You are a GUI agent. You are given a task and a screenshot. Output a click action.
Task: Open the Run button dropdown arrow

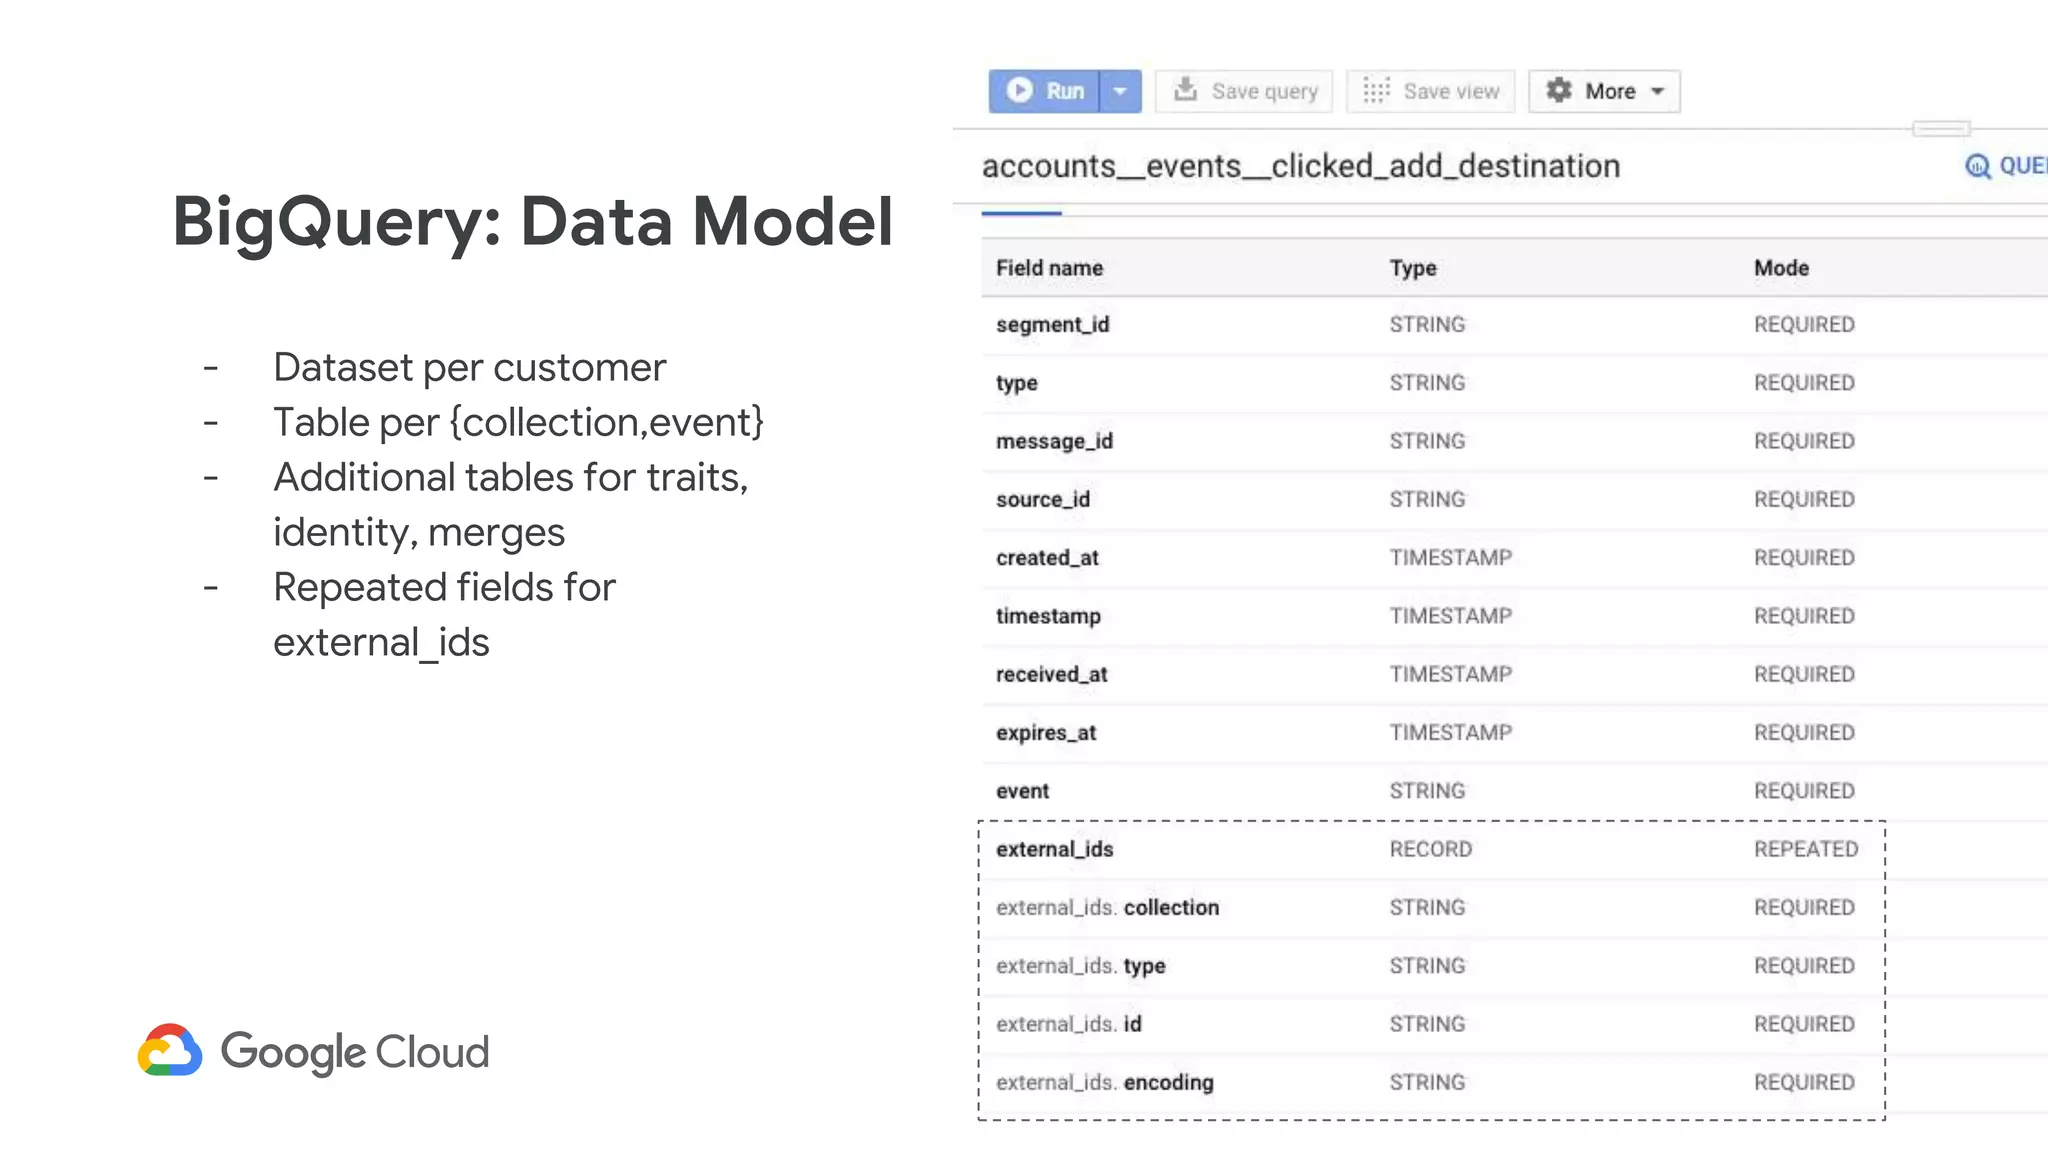1120,91
